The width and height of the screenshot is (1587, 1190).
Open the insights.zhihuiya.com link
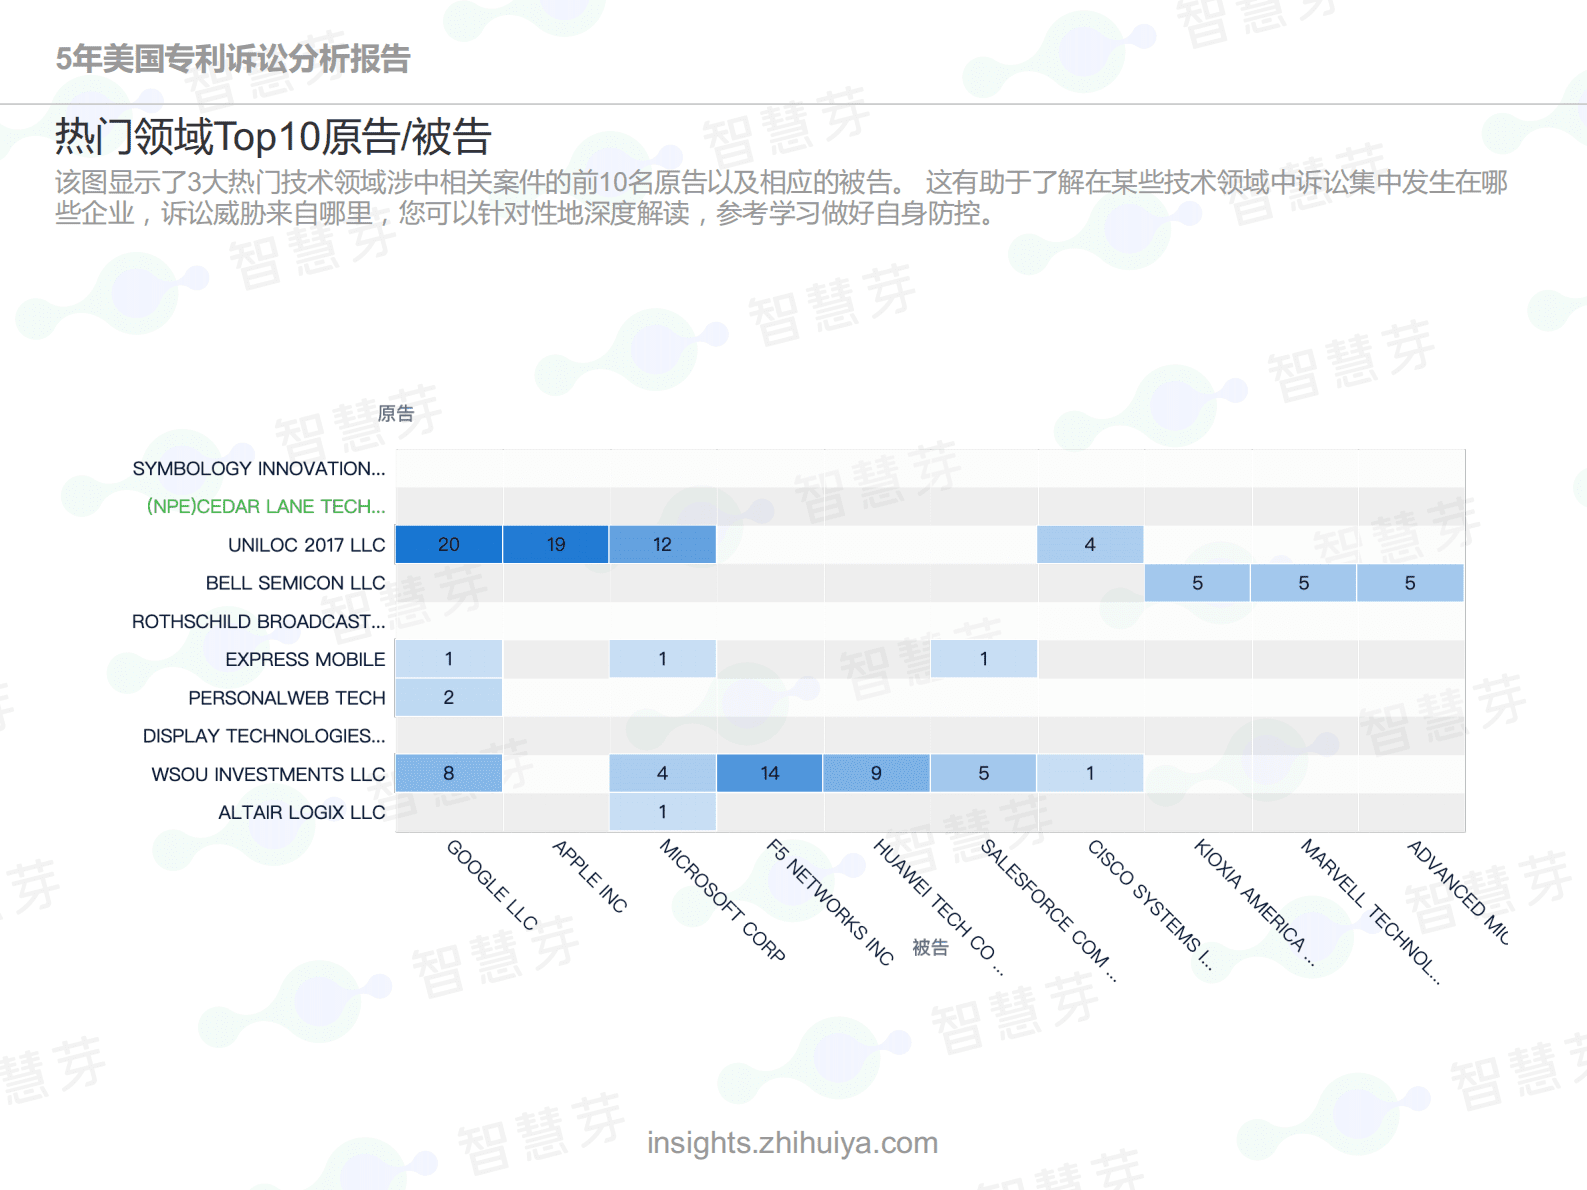click(792, 1142)
